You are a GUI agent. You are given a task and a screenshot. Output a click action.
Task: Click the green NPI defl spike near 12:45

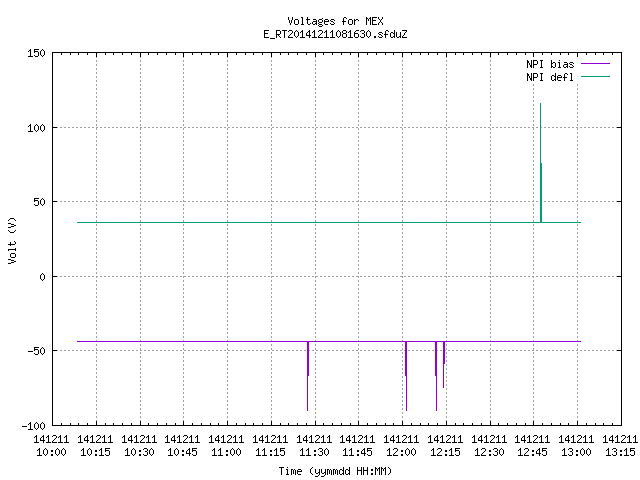click(x=541, y=163)
